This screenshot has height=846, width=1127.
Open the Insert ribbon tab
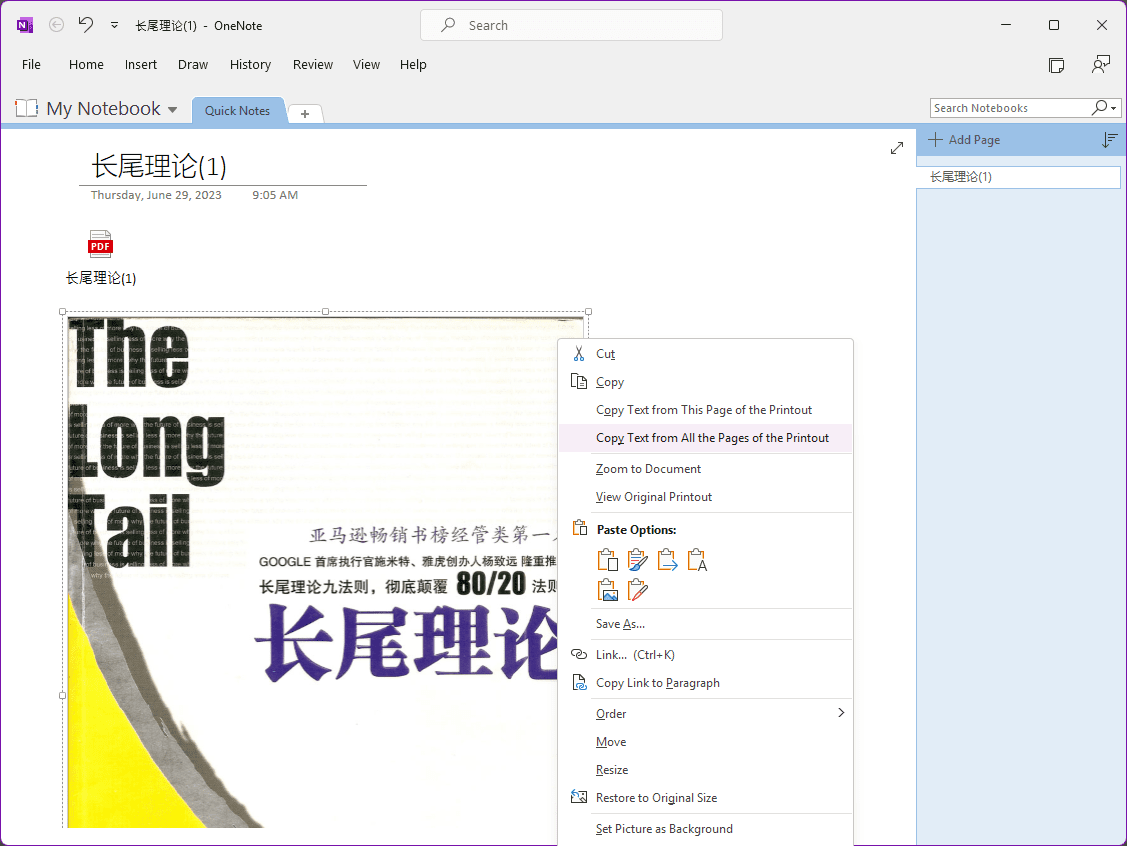tap(141, 64)
